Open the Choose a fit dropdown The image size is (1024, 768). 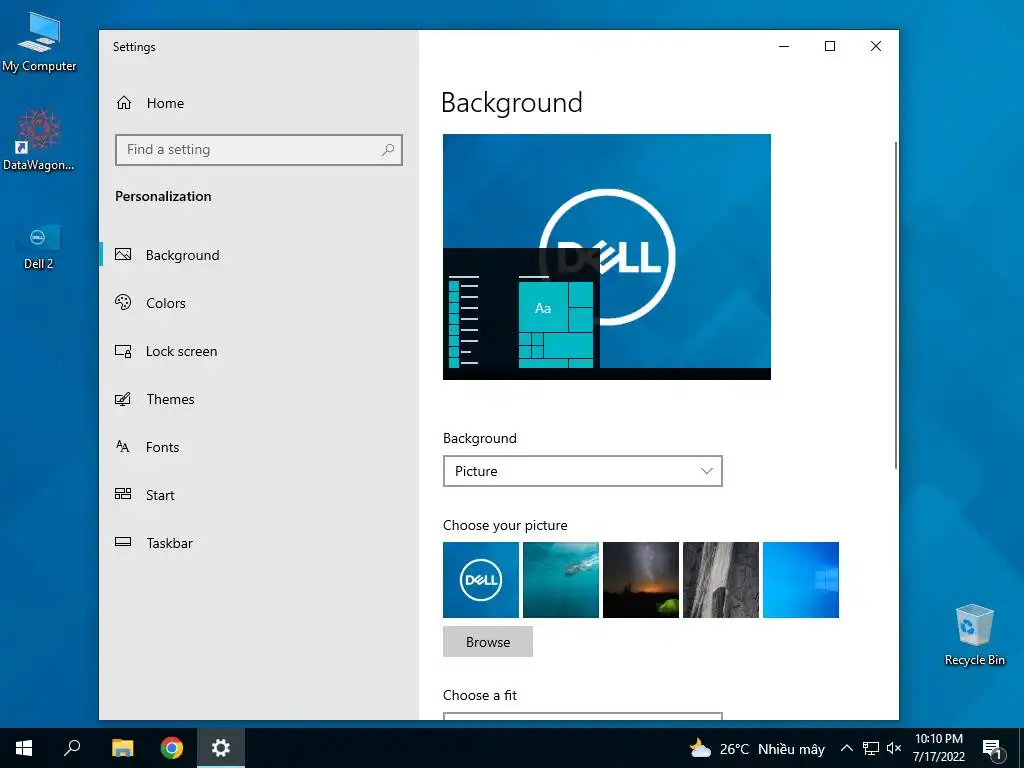[x=583, y=716]
